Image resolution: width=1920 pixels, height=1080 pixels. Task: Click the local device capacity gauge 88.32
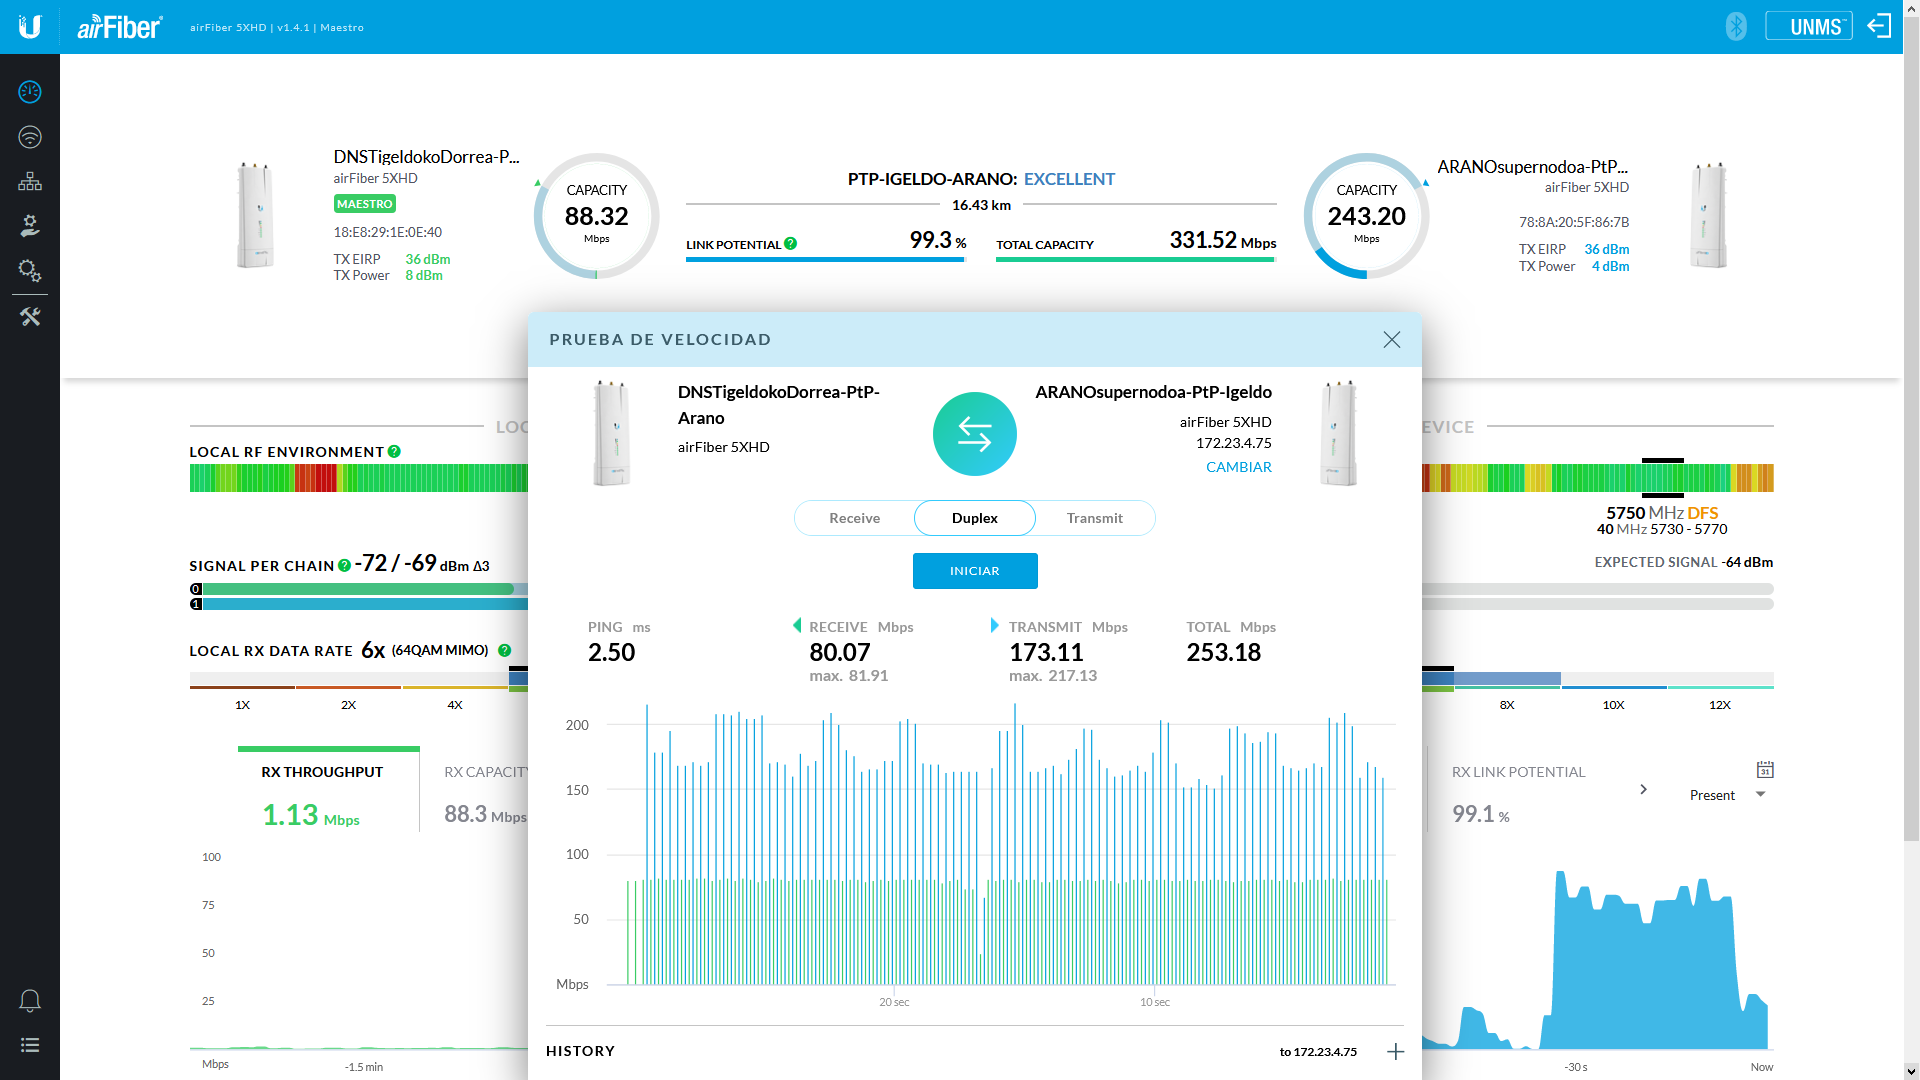pos(597,216)
